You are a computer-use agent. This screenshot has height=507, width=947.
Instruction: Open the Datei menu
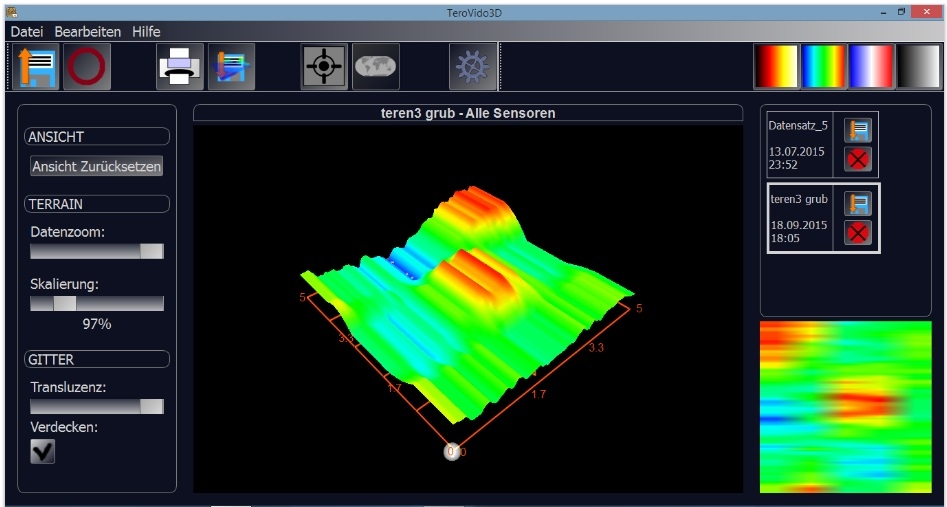[x=26, y=32]
